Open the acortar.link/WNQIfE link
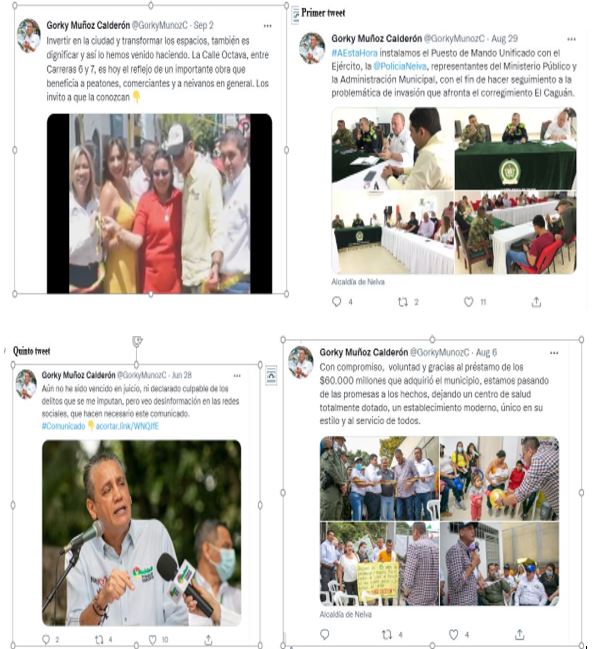 coord(127,426)
